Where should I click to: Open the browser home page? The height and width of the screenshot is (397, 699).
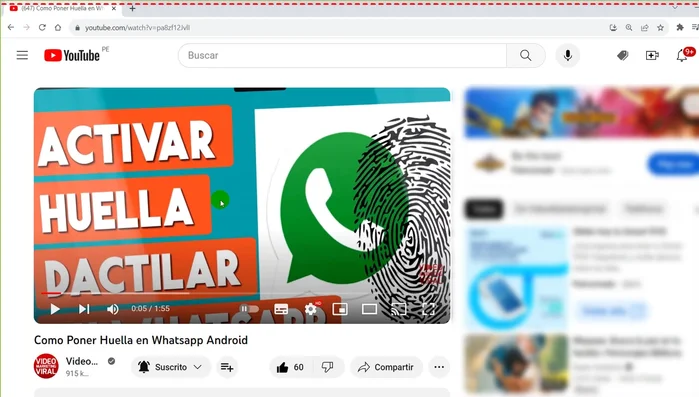tap(58, 28)
